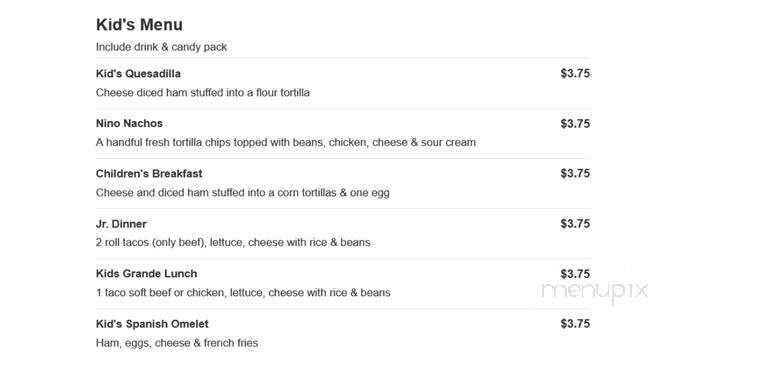Click the Kid's Quesadilla $3.75 price
774x373 pixels.
click(575, 74)
